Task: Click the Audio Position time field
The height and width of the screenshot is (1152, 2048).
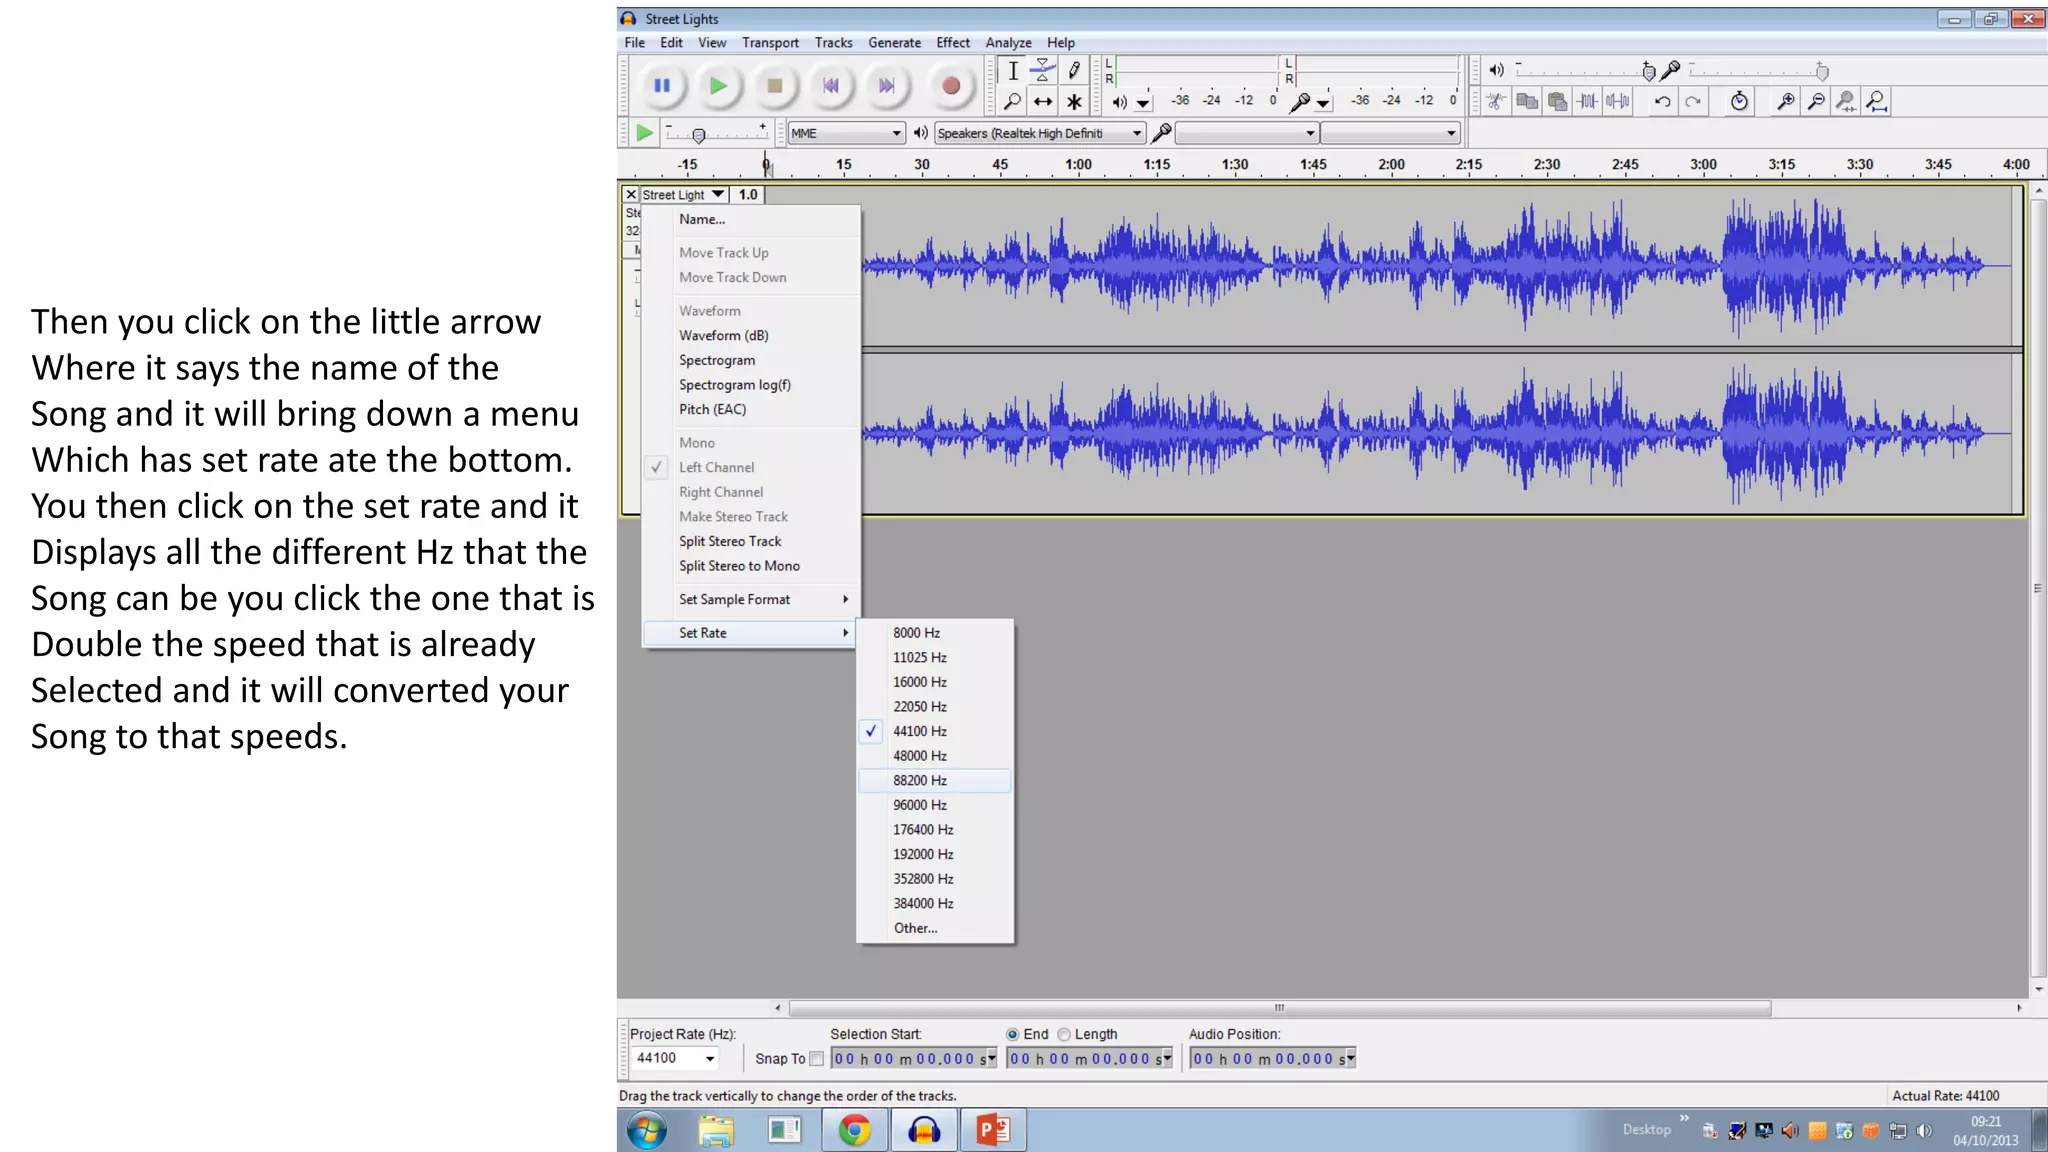Action: (1272, 1059)
